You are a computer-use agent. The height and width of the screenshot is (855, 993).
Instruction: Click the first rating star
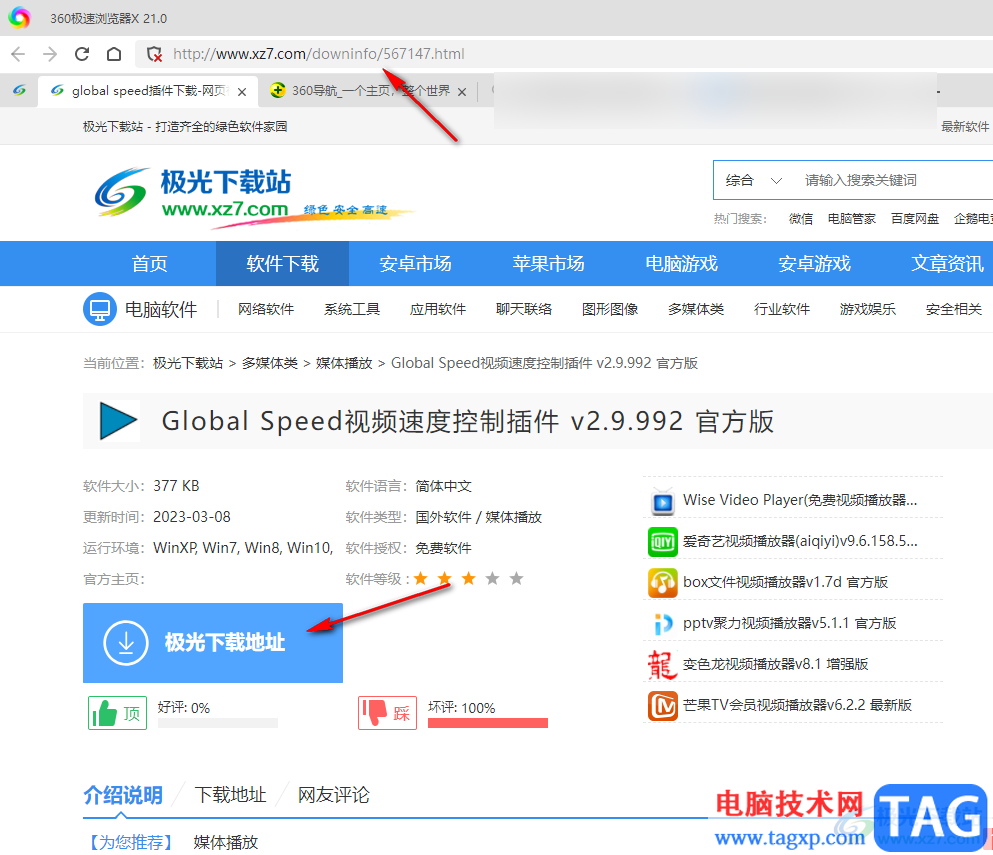421,578
